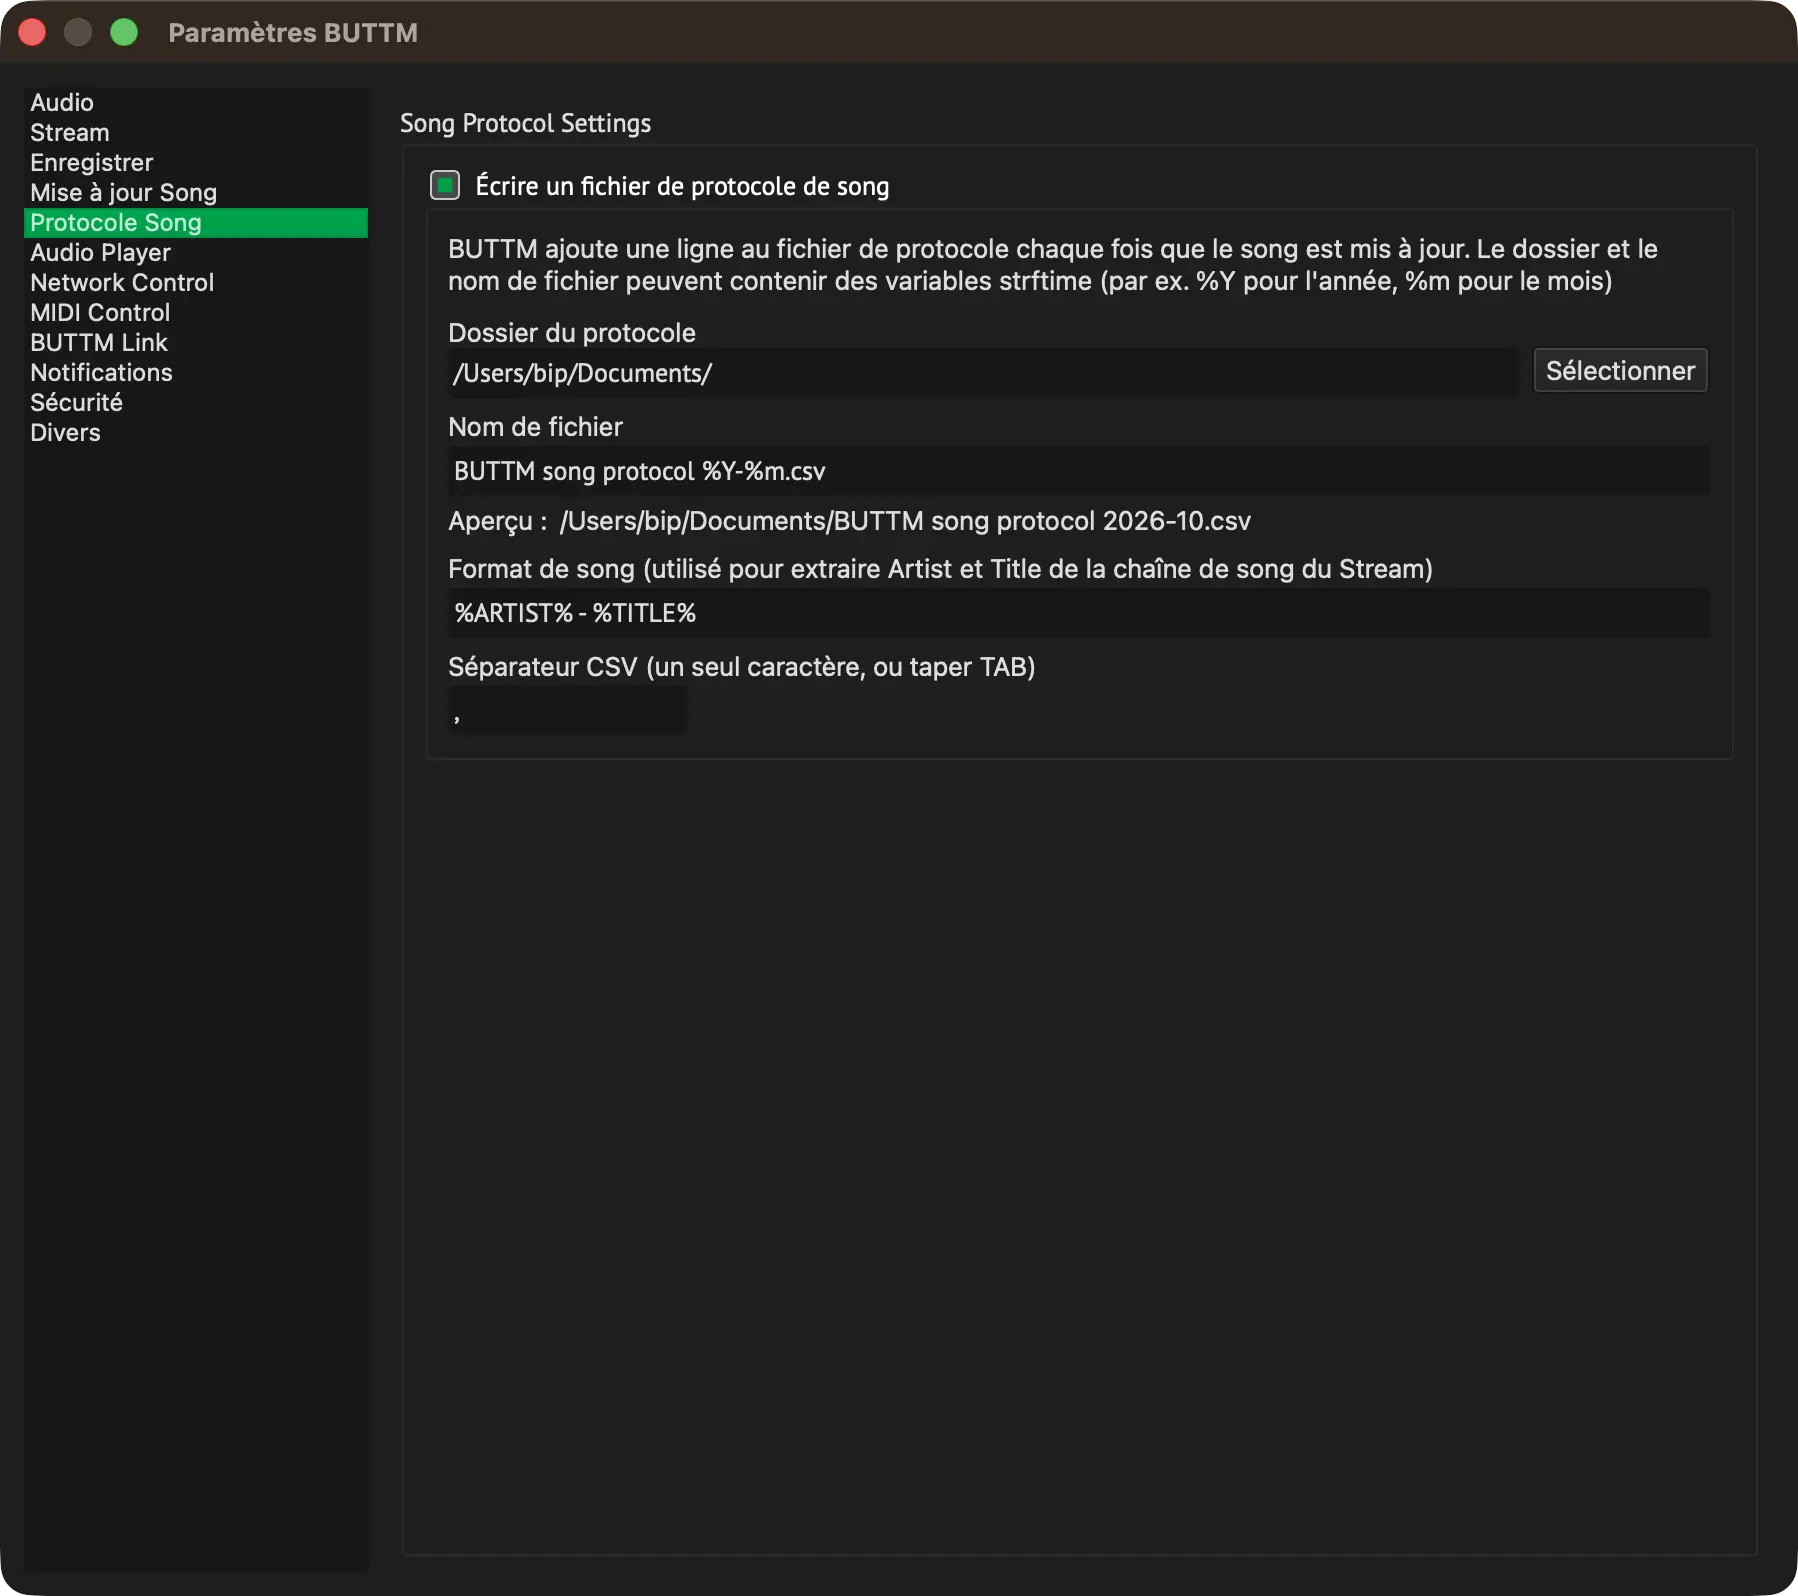Go to Enregistrer settings
The width and height of the screenshot is (1798, 1596).
[x=196, y=163]
